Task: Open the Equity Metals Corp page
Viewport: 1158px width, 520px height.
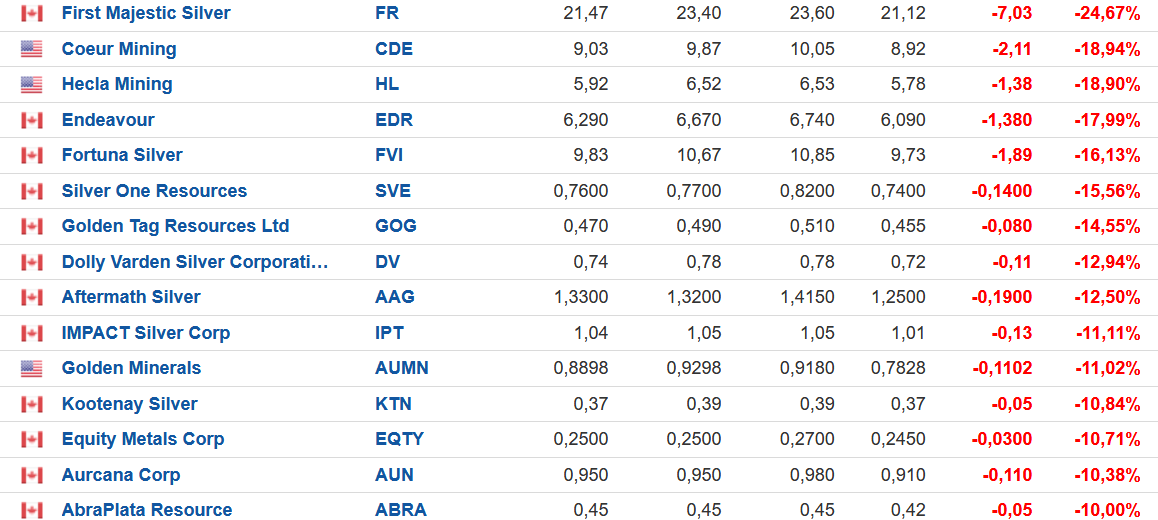Action: [x=143, y=439]
